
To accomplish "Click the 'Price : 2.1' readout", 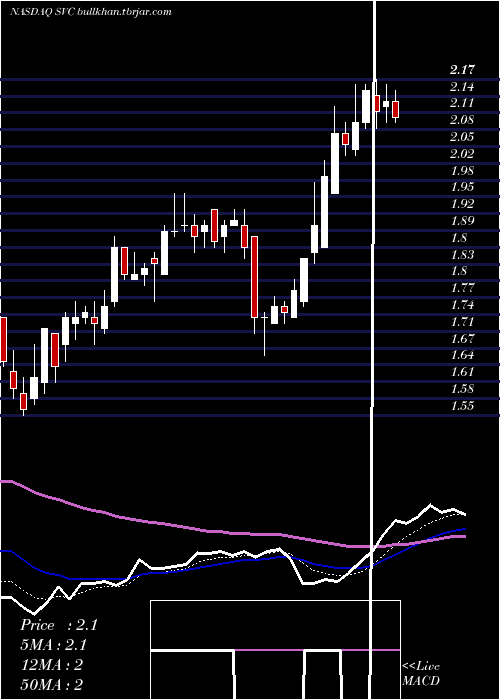I will coord(58,625).
